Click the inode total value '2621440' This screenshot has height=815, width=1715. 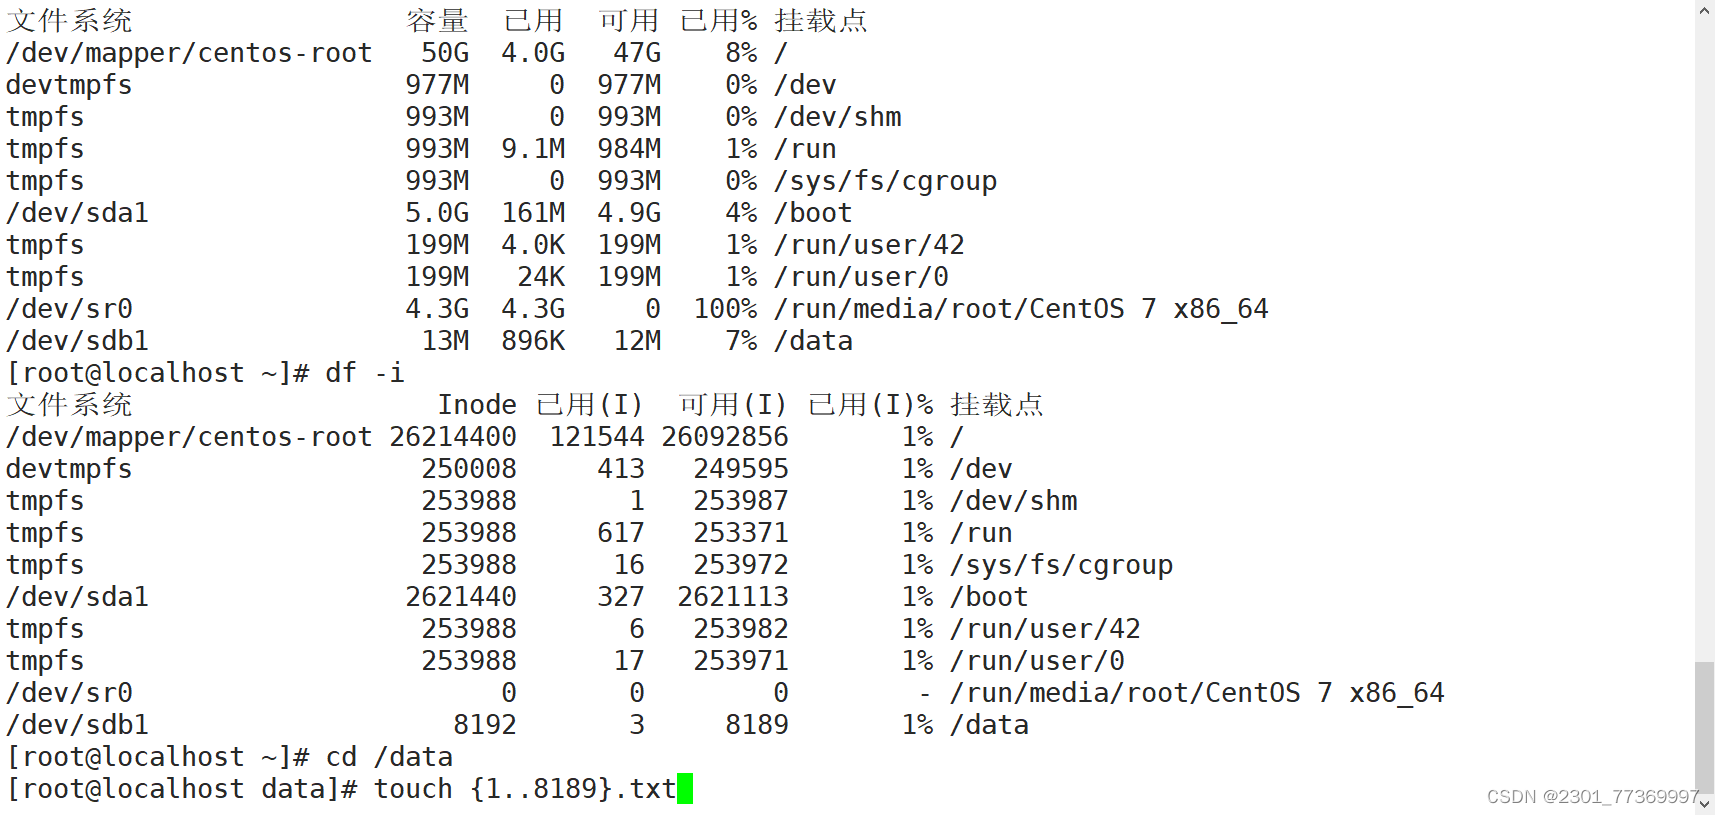coord(461,597)
